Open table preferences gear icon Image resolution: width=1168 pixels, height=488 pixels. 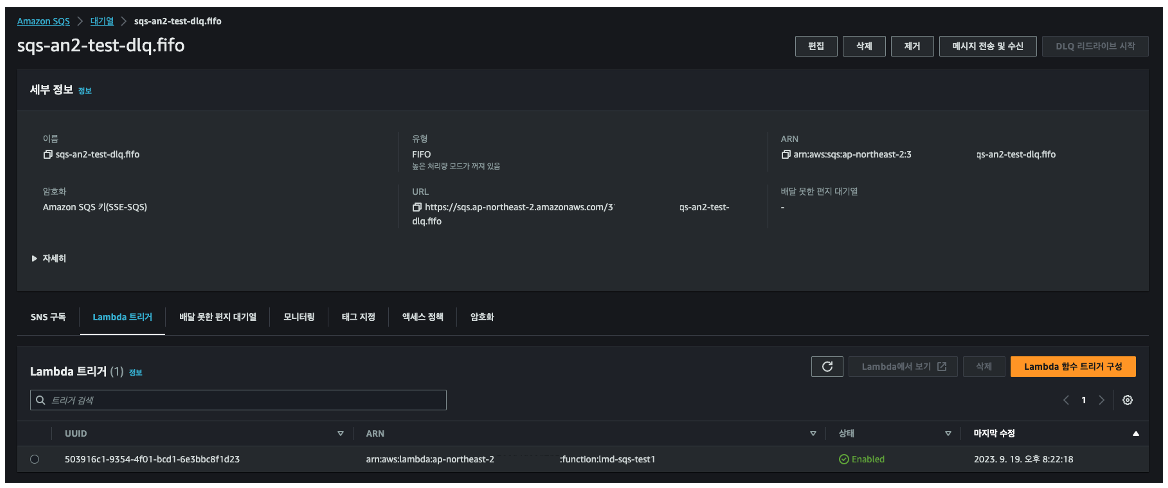1128,400
